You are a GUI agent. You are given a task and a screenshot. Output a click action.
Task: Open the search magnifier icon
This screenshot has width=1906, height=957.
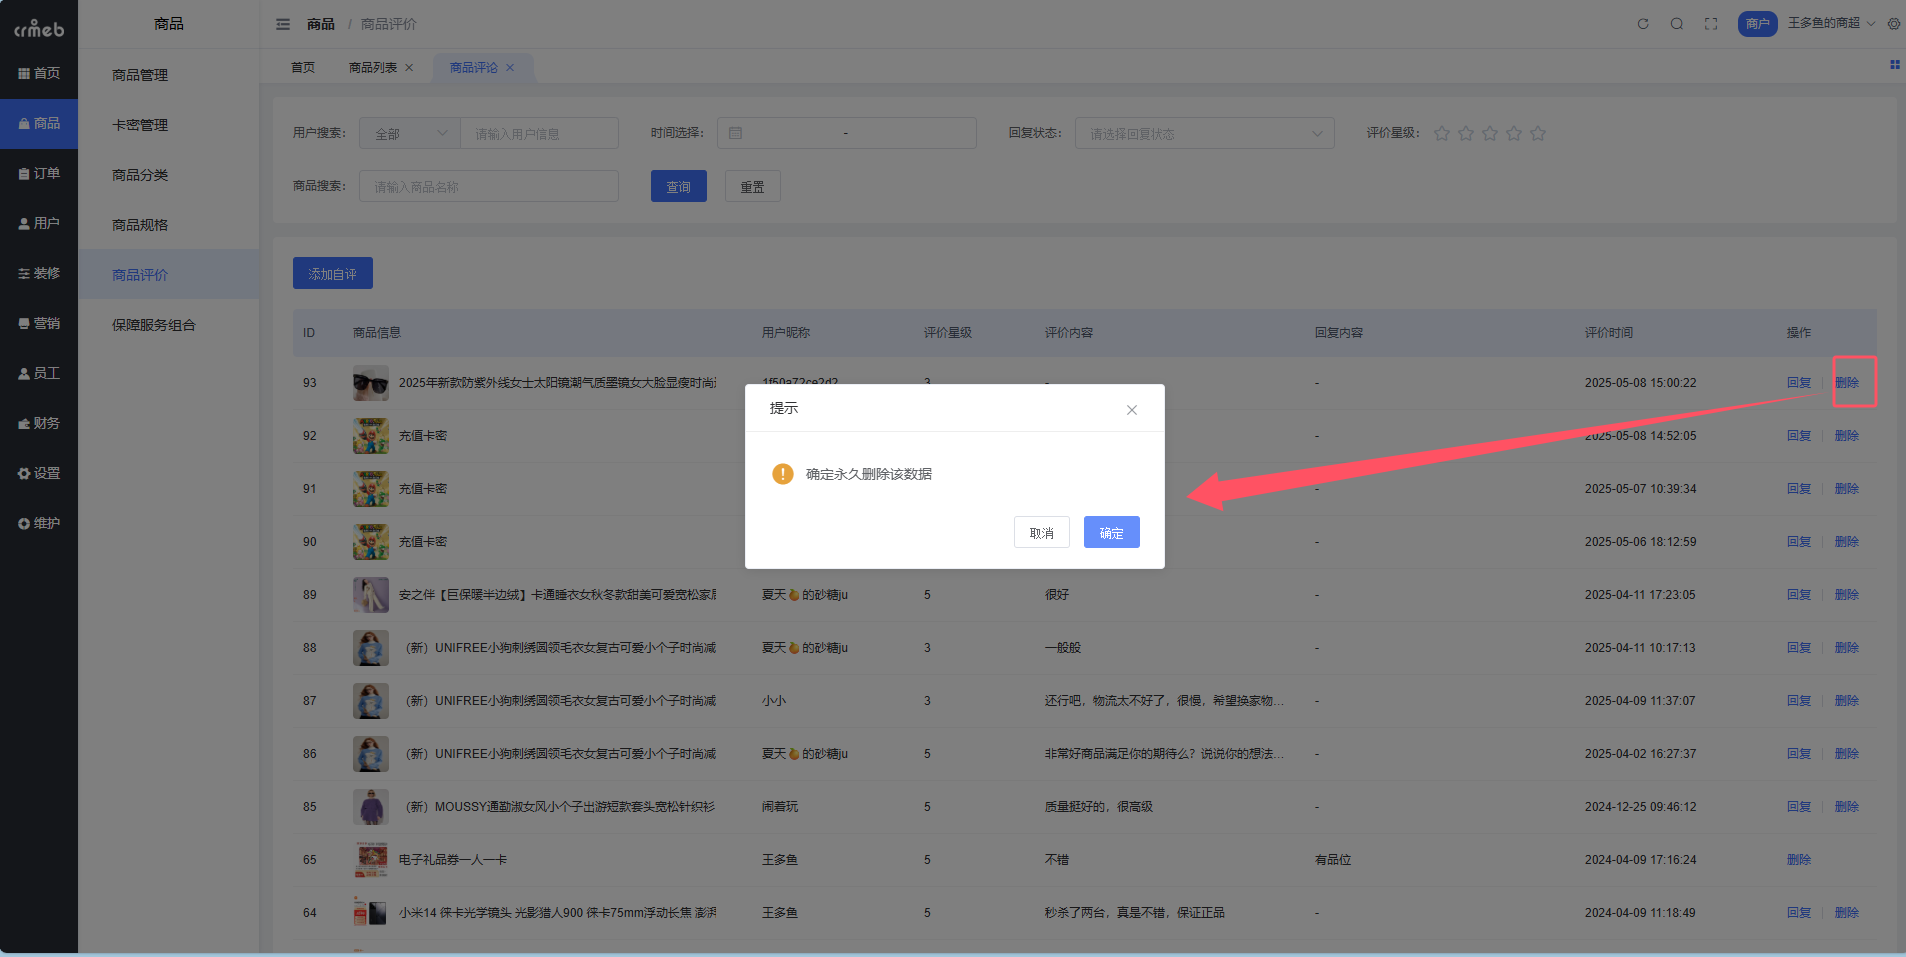(1677, 24)
